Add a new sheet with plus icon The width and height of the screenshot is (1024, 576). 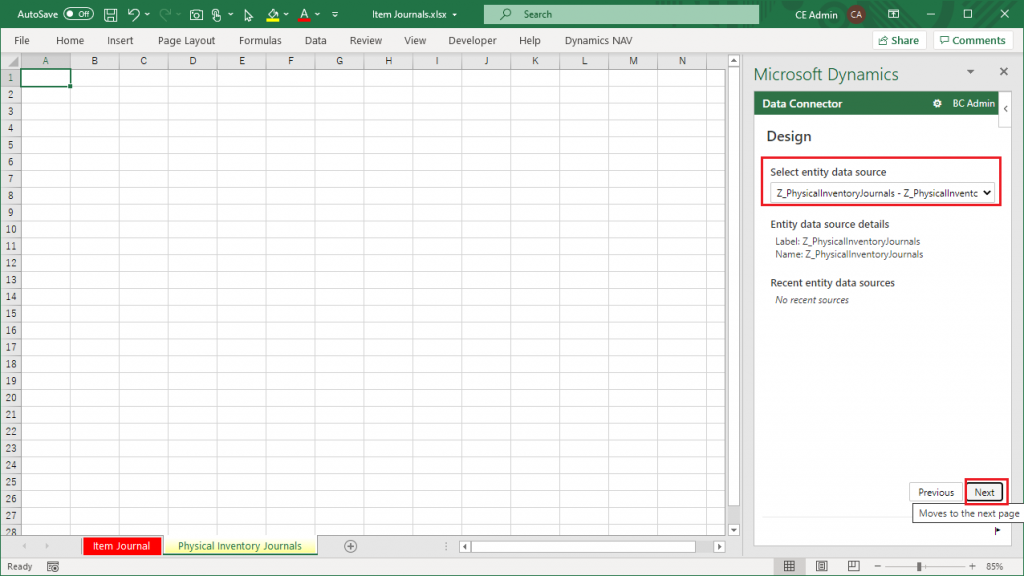tap(351, 546)
